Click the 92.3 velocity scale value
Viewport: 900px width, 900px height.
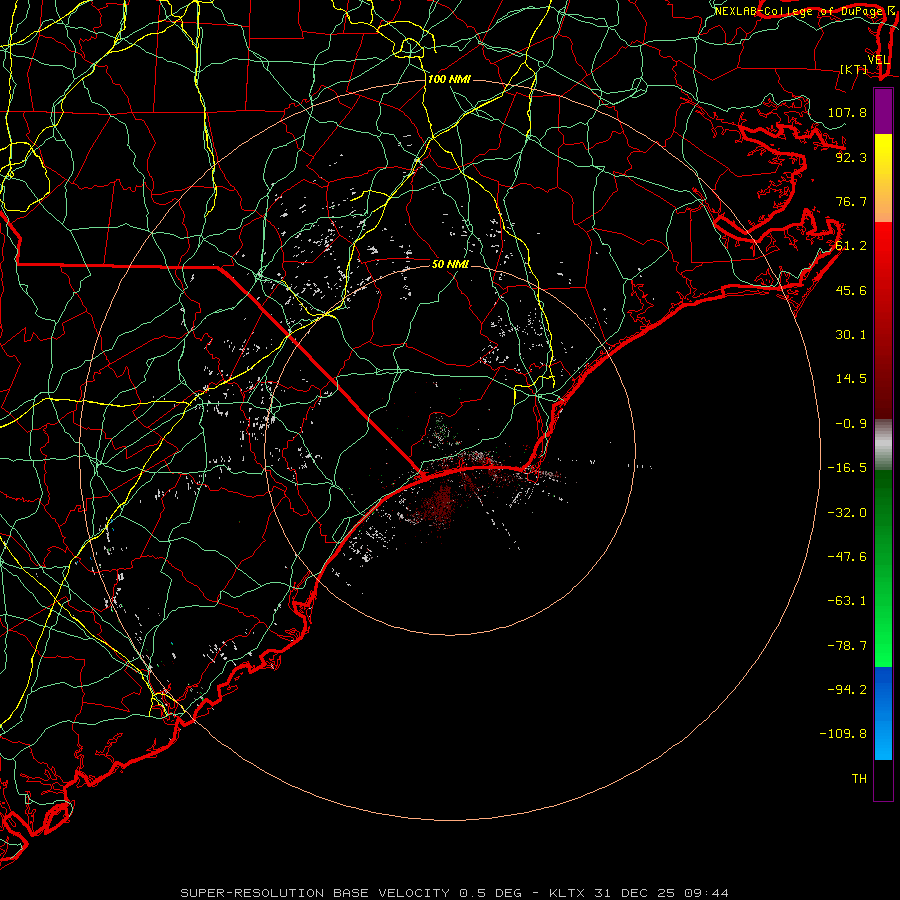[851, 157]
